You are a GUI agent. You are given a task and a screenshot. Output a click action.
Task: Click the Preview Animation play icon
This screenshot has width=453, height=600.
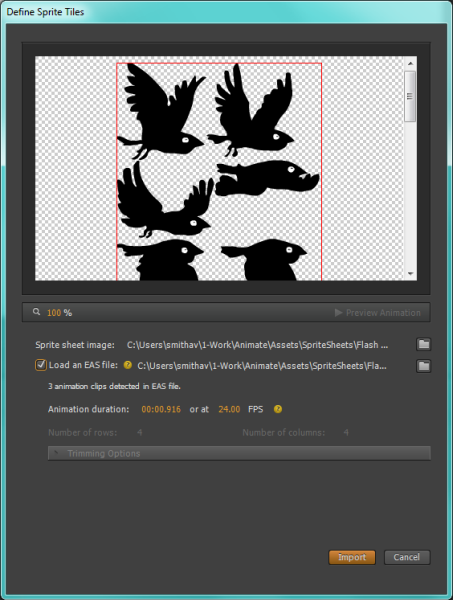pyautogui.click(x=338, y=313)
